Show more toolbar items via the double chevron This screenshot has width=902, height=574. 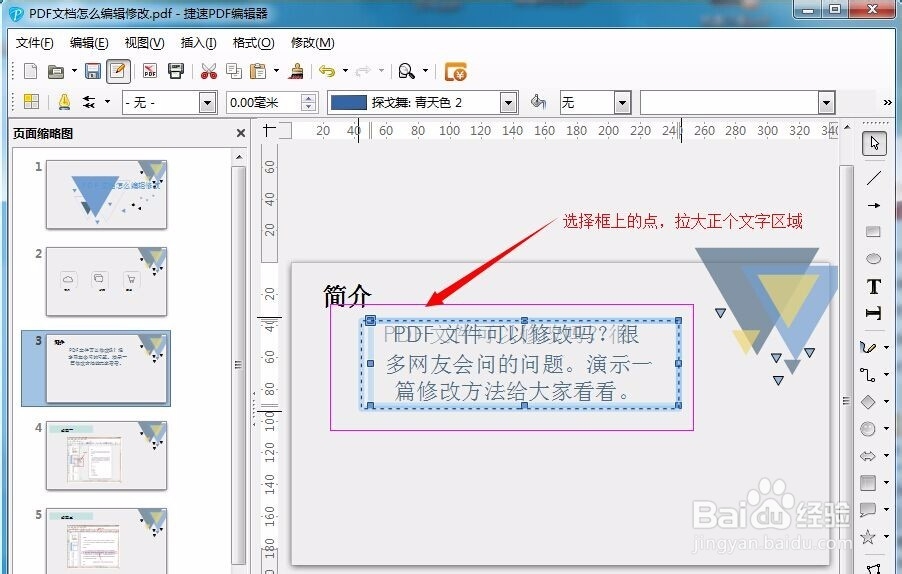coord(888,102)
